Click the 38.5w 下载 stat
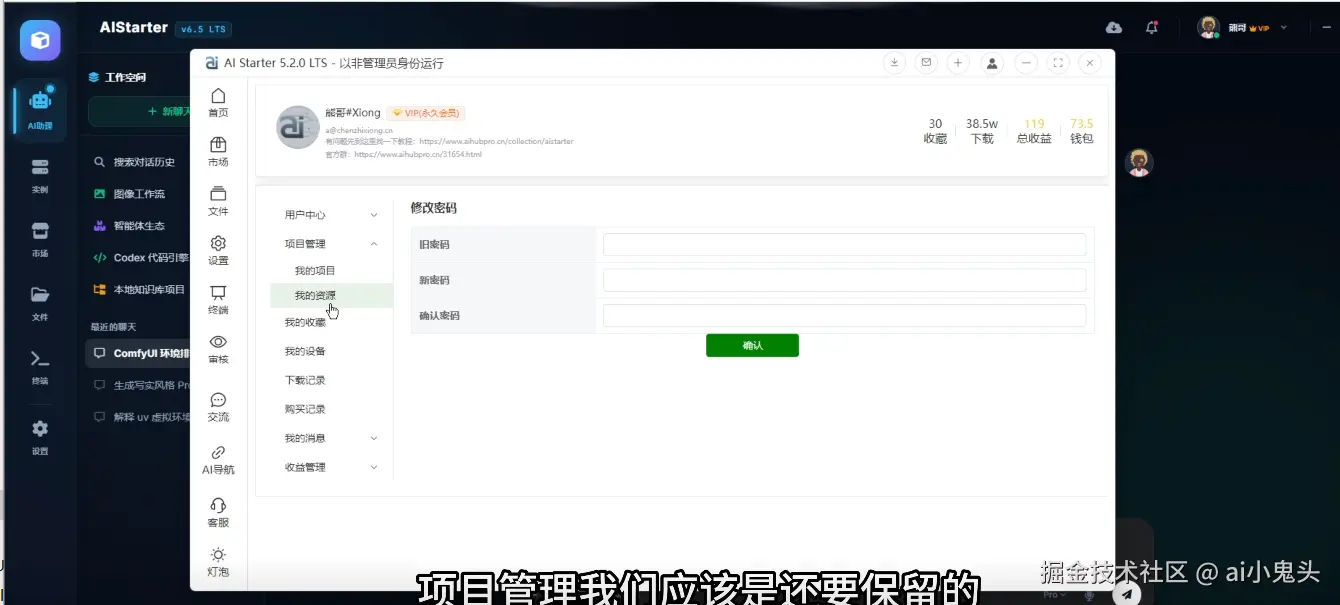This screenshot has height=605, width=1340. [982, 131]
